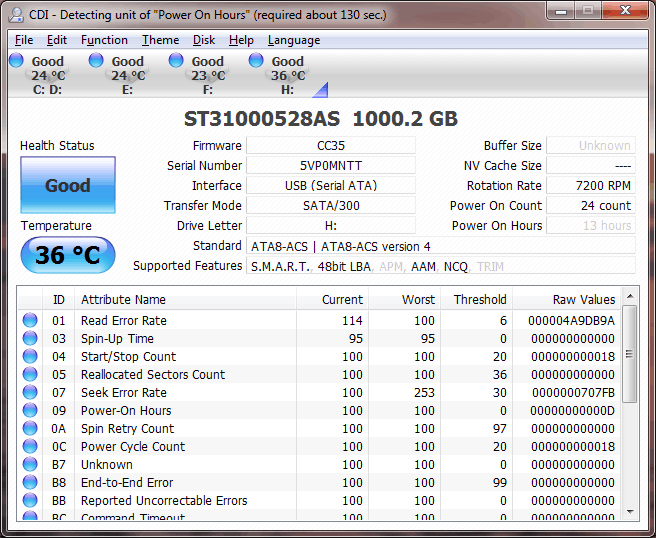Click the Reallocated Sectors Count status orb

click(x=30, y=374)
